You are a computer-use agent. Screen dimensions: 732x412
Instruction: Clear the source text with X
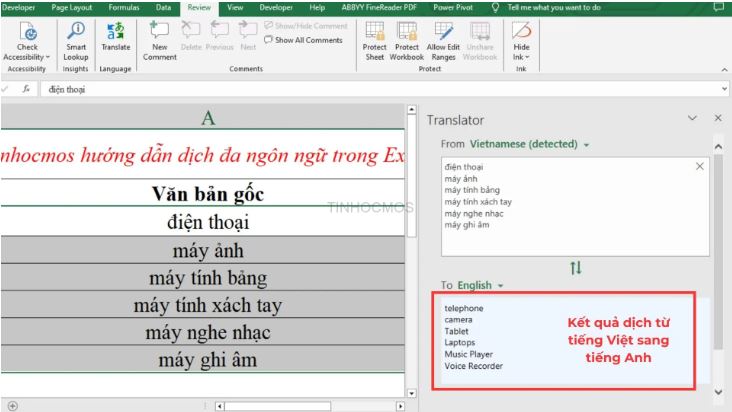click(699, 166)
